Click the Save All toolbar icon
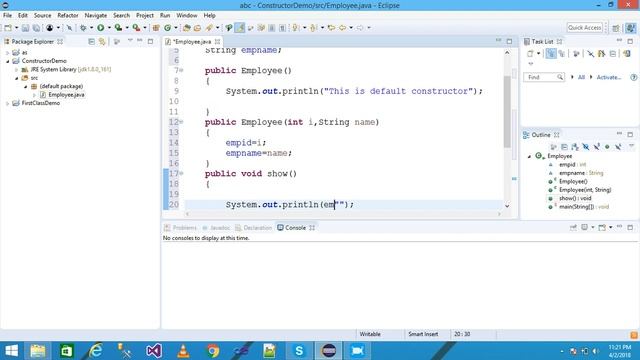The width and height of the screenshot is (640, 360). [x=36, y=28]
